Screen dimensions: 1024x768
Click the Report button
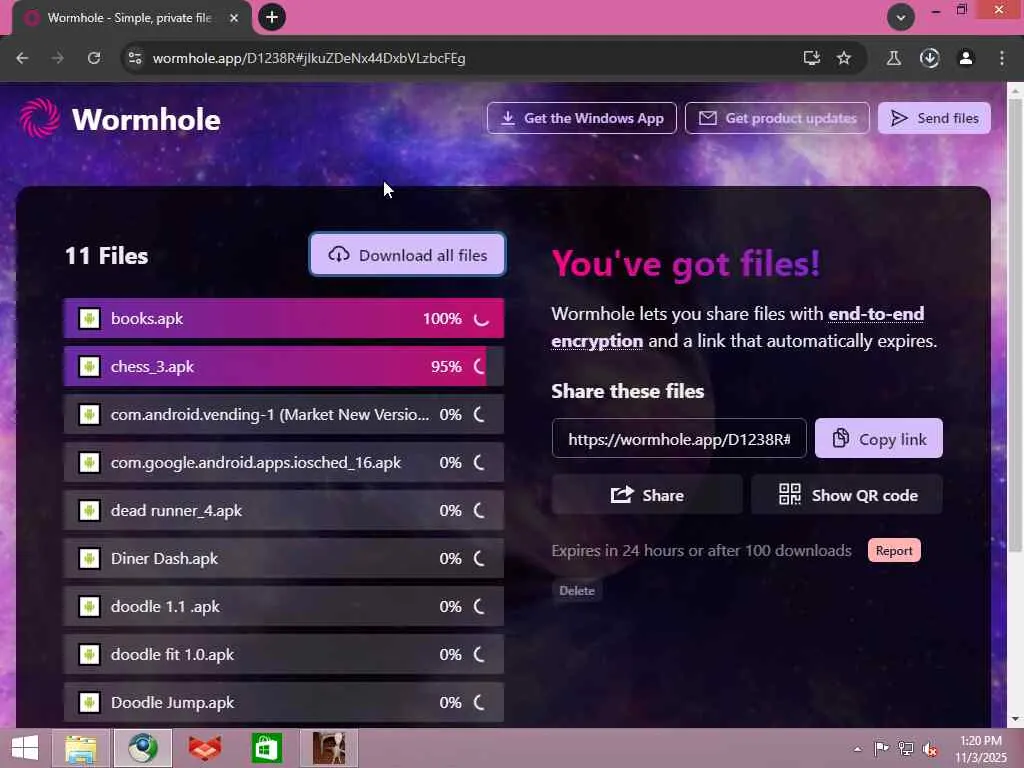(894, 551)
